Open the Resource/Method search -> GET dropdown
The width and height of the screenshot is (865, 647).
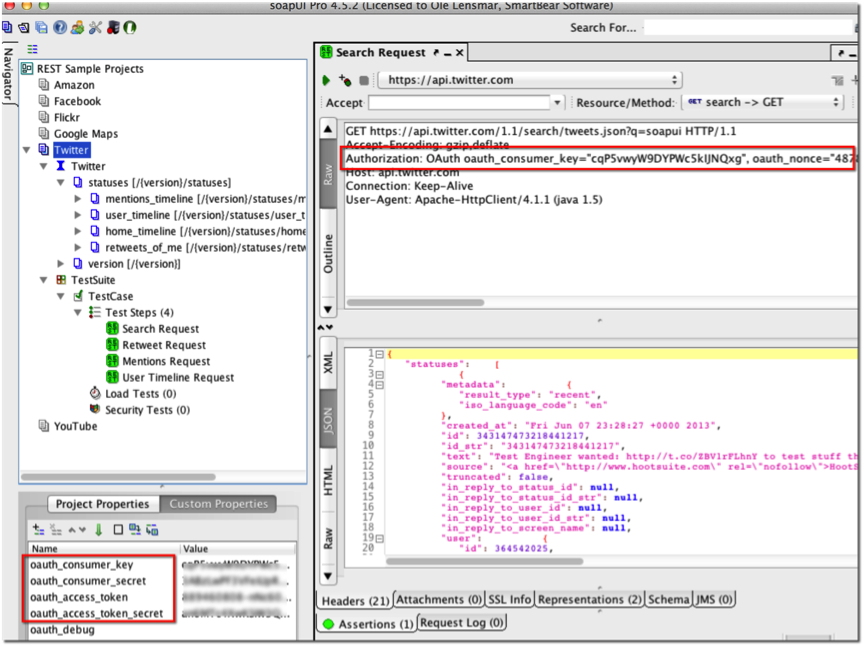point(762,103)
